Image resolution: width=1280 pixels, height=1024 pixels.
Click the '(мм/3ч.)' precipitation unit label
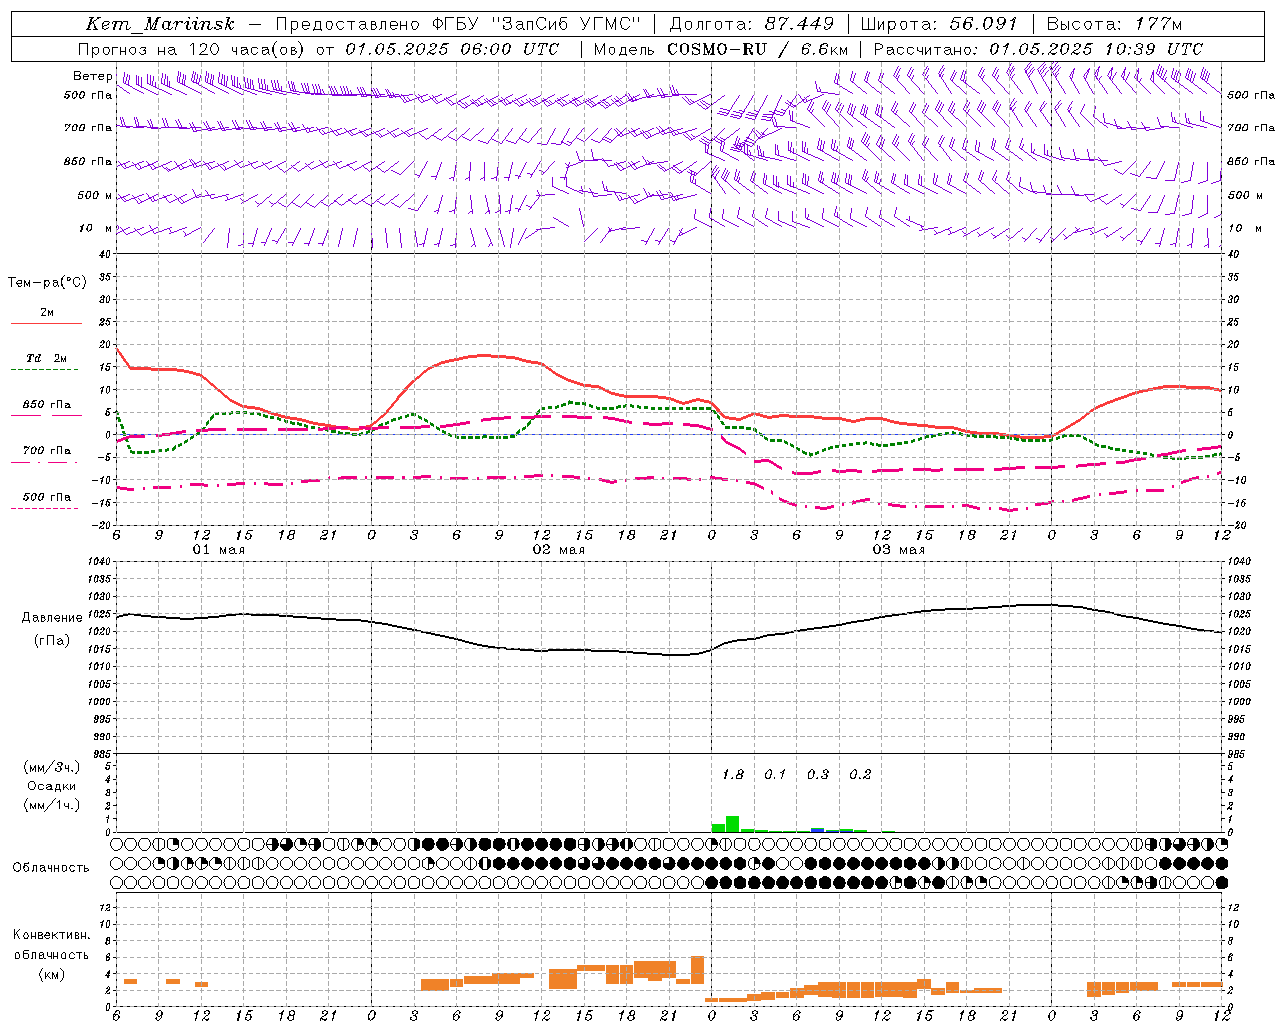(52, 767)
